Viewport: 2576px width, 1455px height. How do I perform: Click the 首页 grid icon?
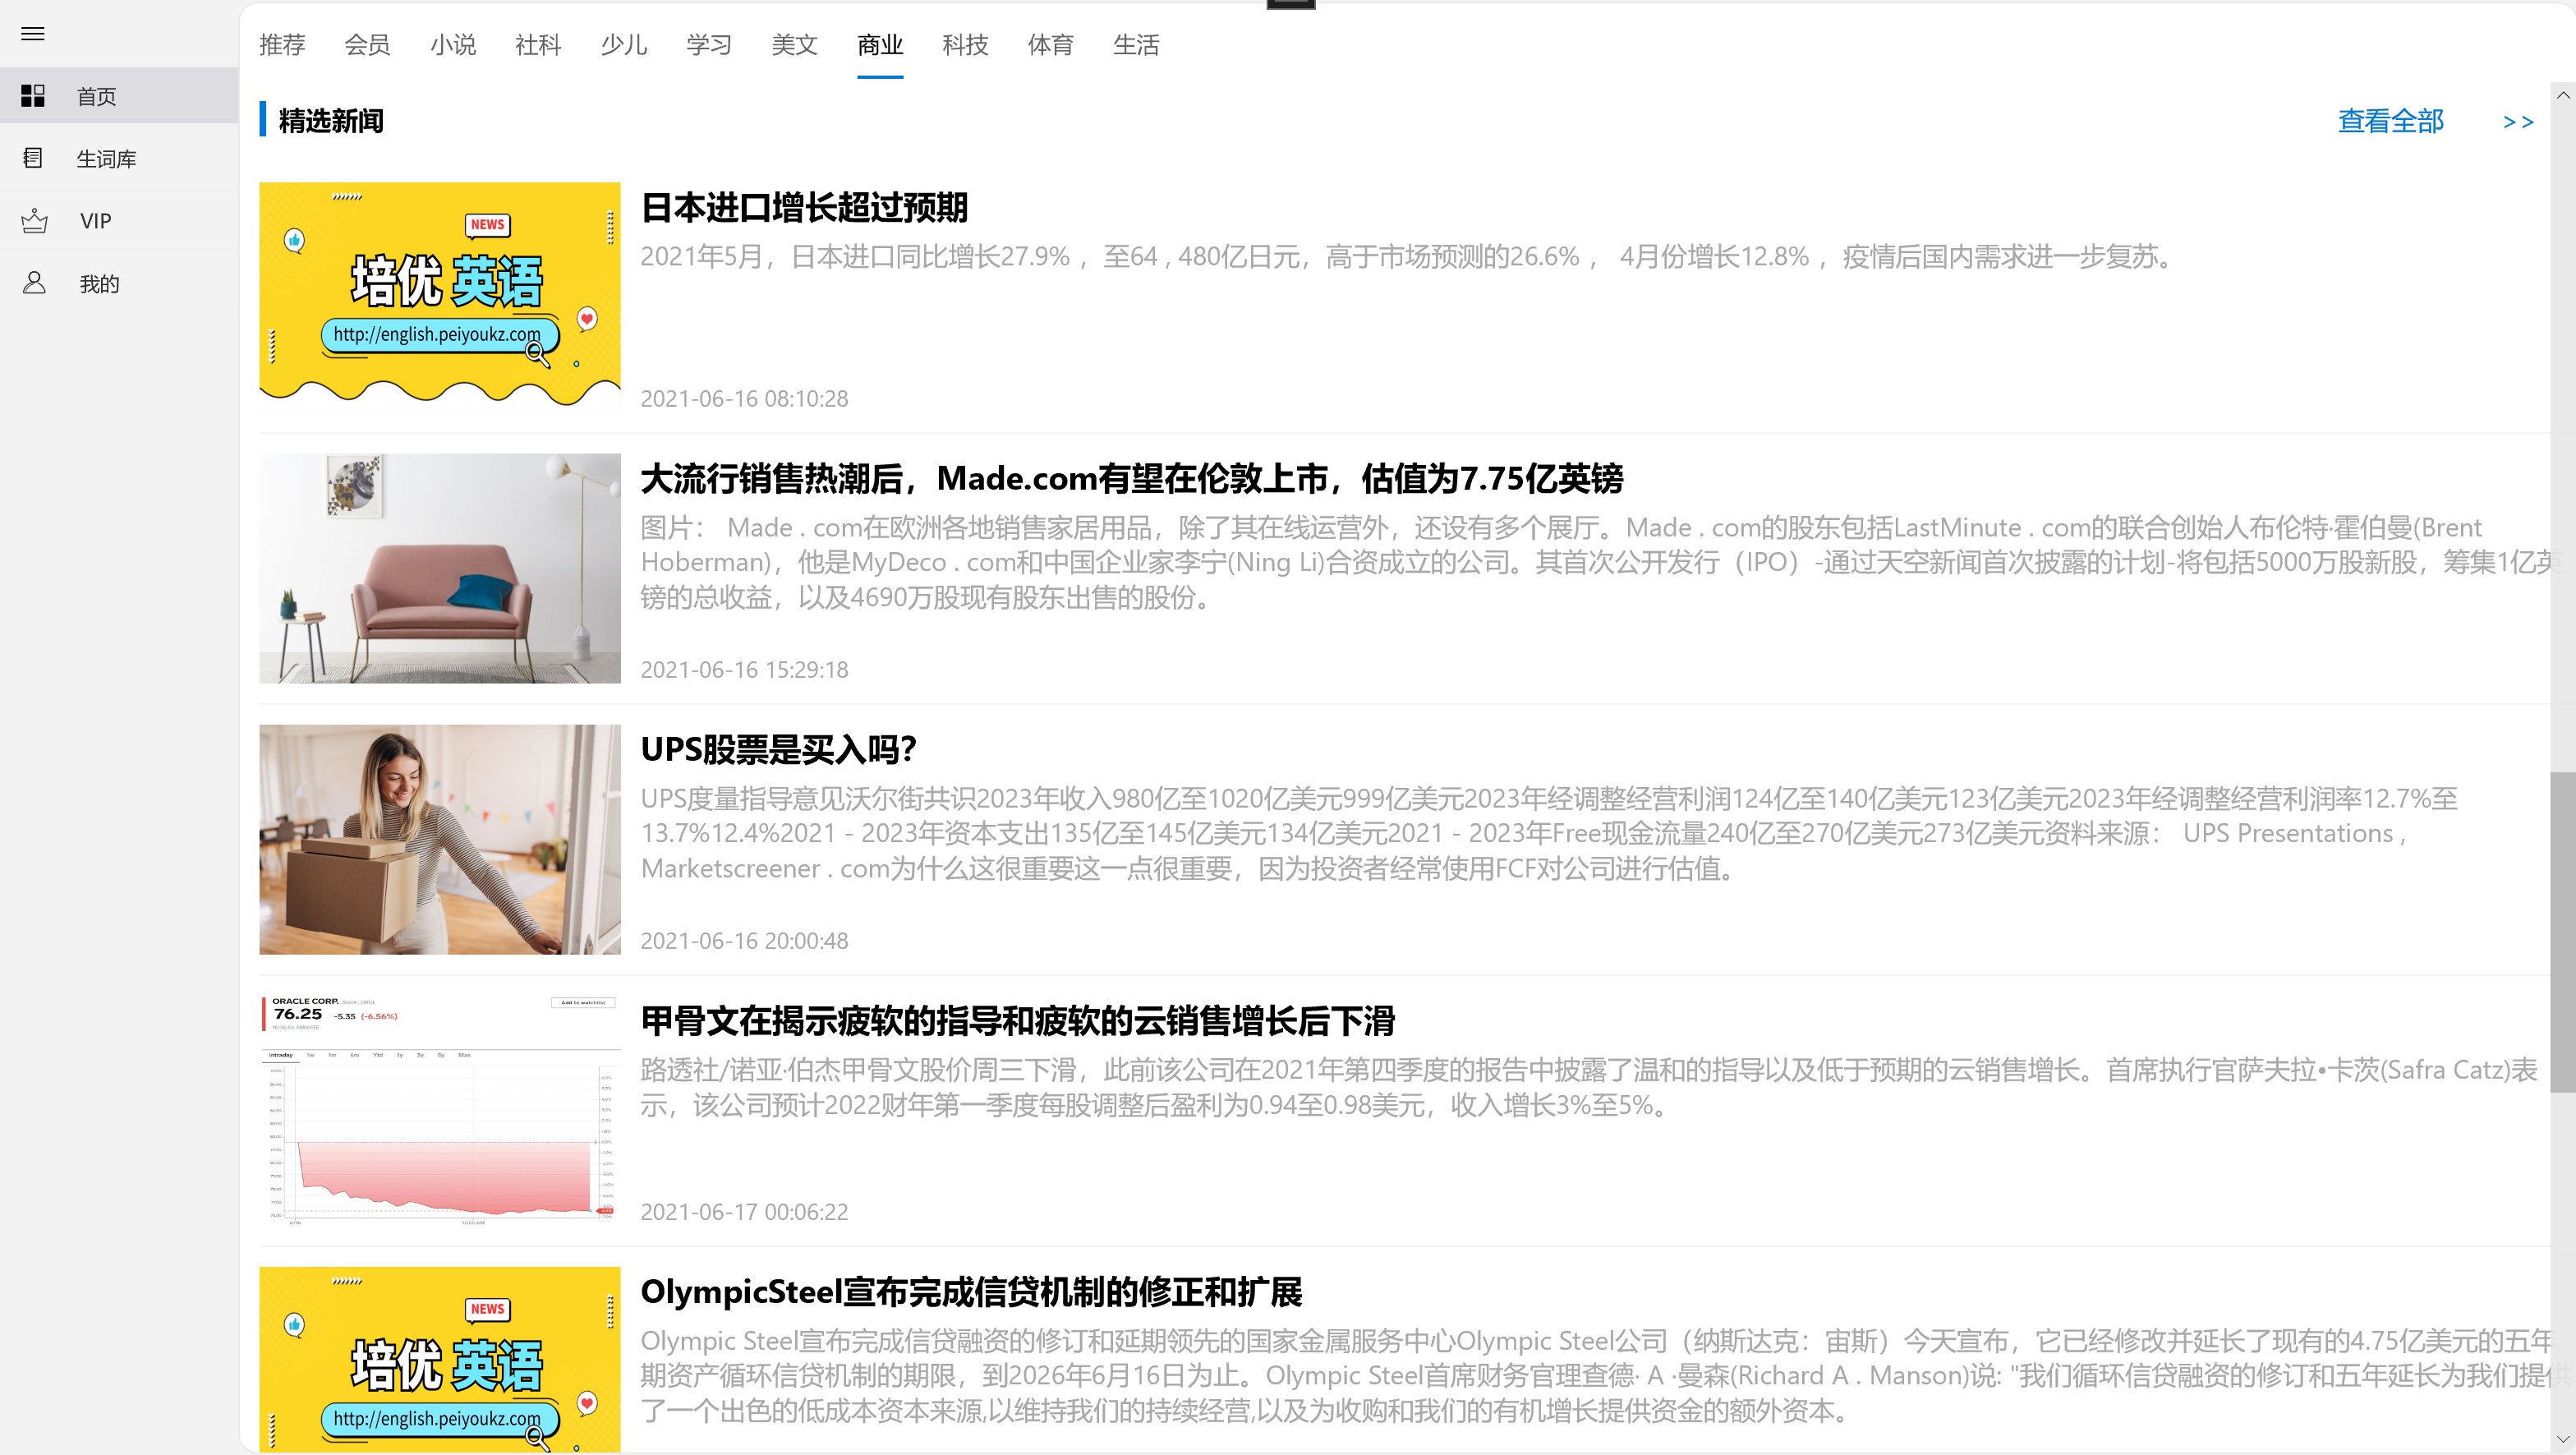tap(33, 96)
